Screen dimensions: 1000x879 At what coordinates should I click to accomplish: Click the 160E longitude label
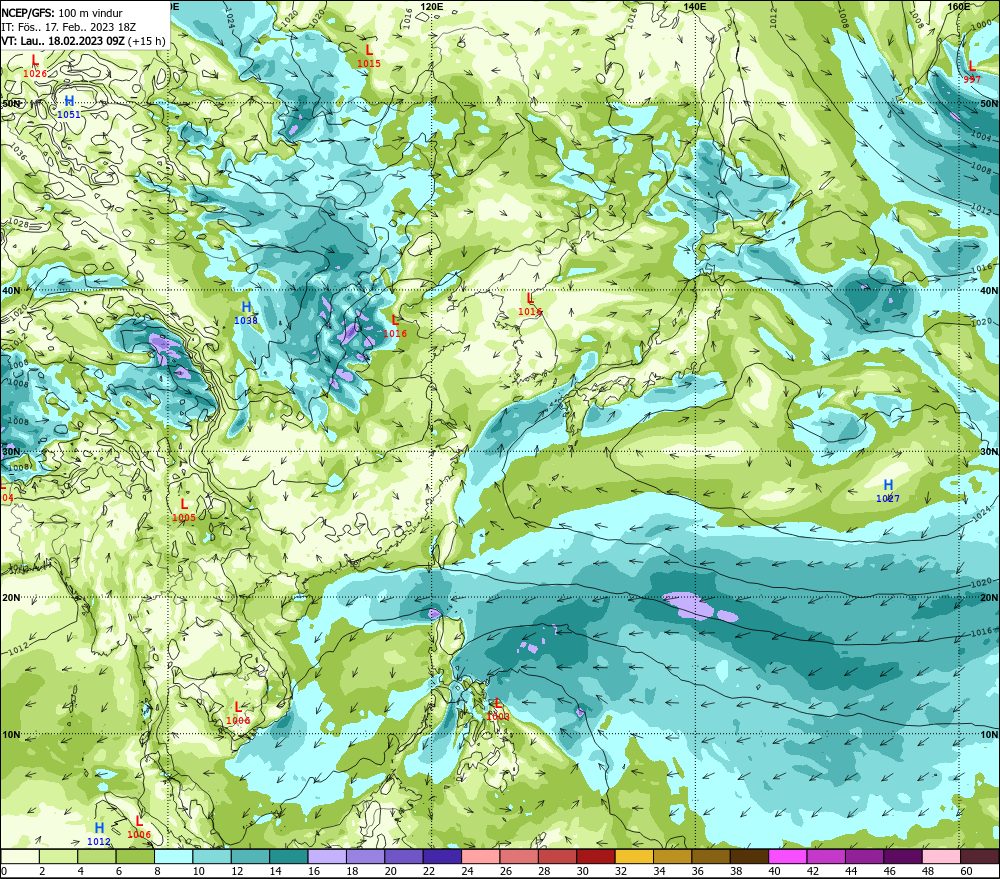point(959,6)
